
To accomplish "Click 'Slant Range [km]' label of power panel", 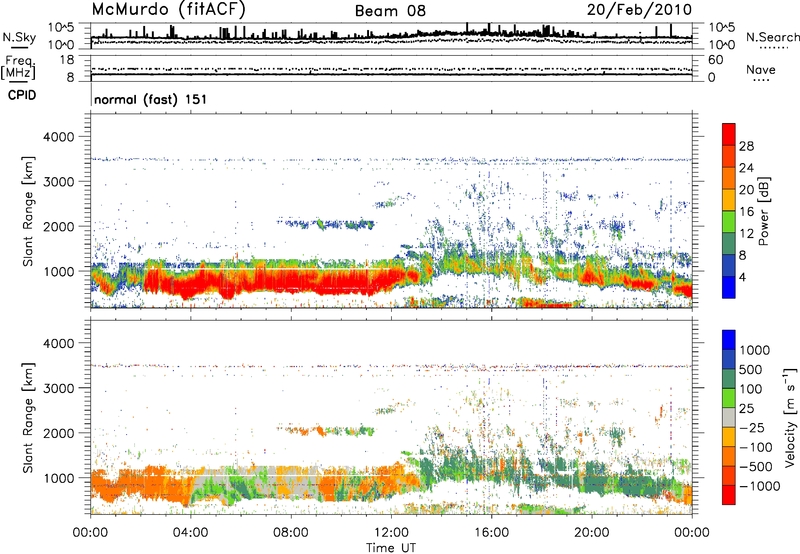I will (x=28, y=211).
